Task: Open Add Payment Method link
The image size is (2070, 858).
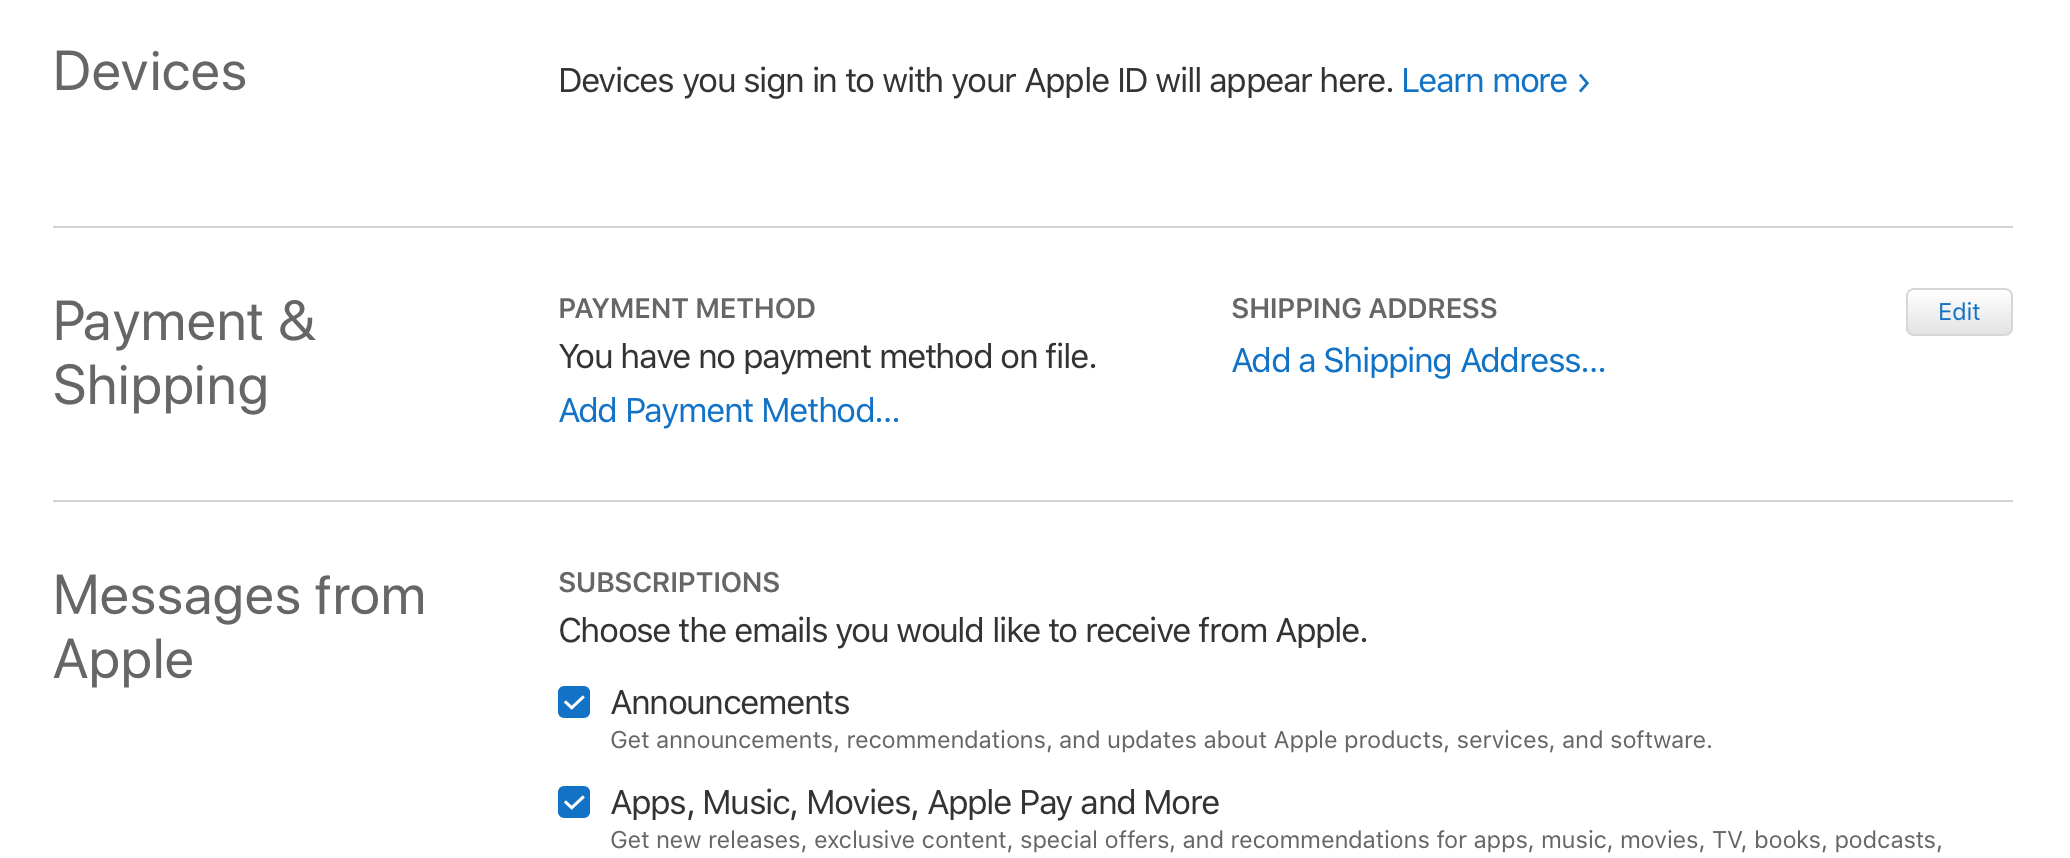Action: click(x=729, y=410)
